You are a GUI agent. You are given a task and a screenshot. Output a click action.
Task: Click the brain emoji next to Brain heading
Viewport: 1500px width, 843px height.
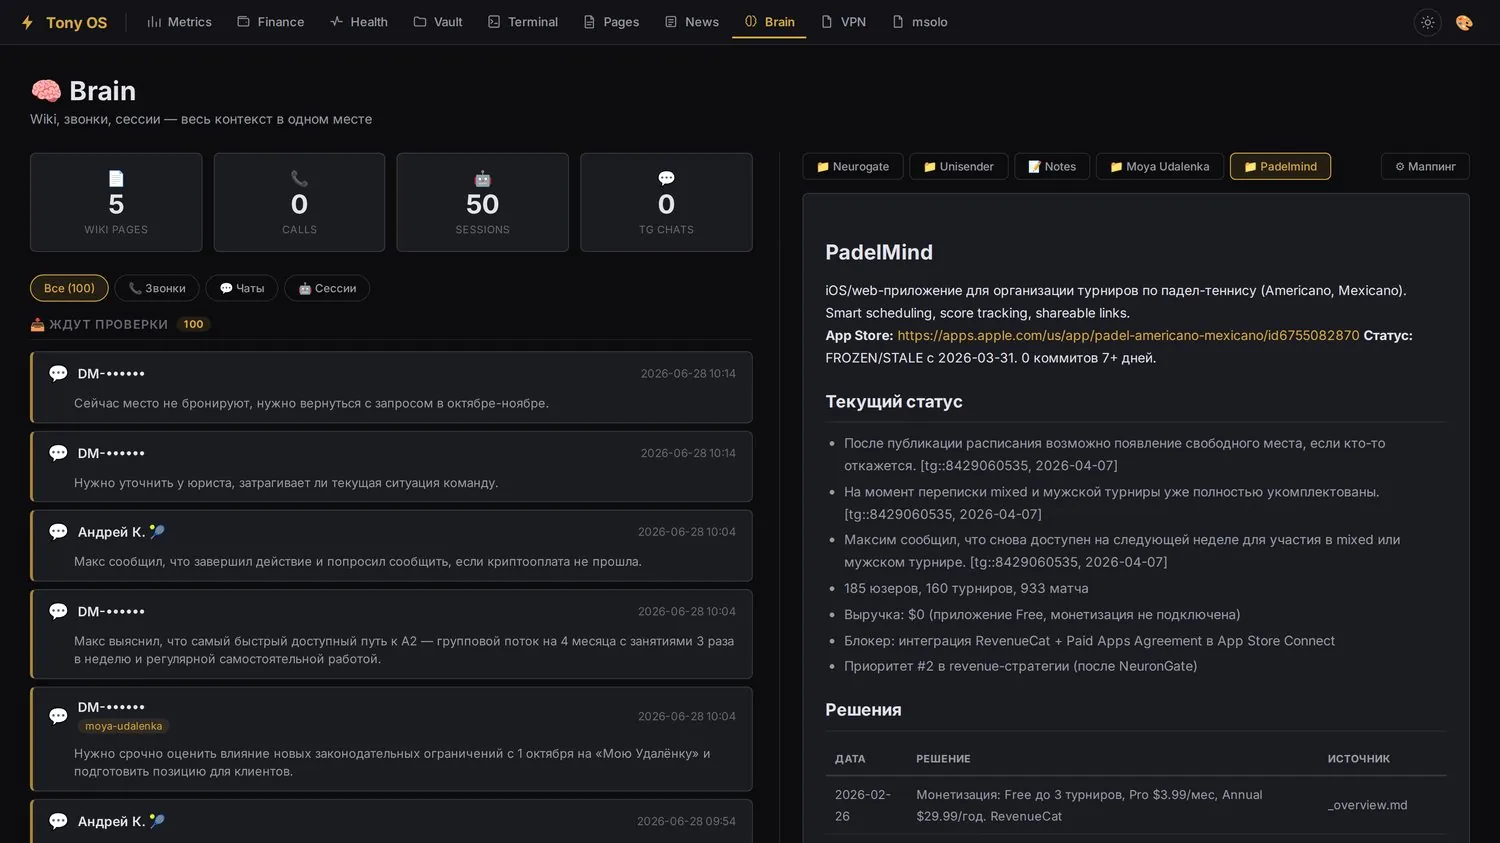coord(46,91)
